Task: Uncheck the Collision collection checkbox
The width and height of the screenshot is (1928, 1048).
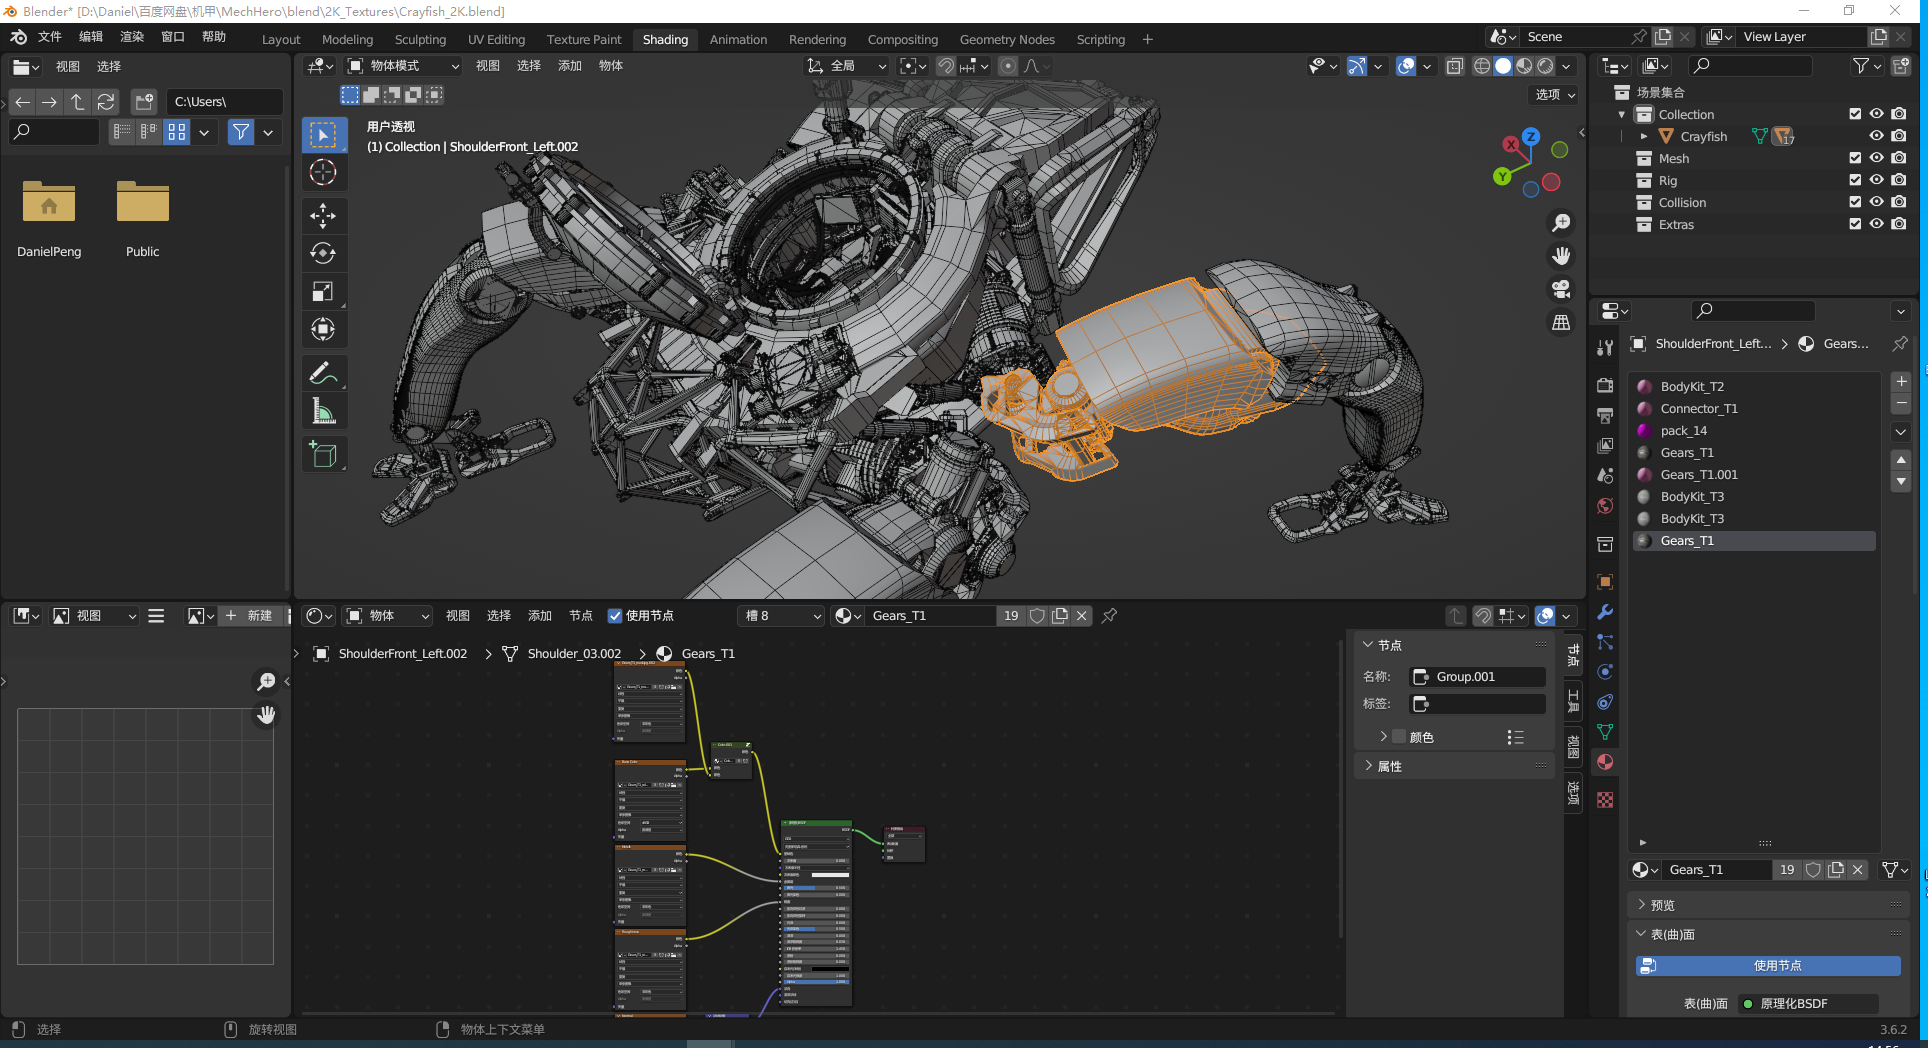Action: pos(1855,202)
